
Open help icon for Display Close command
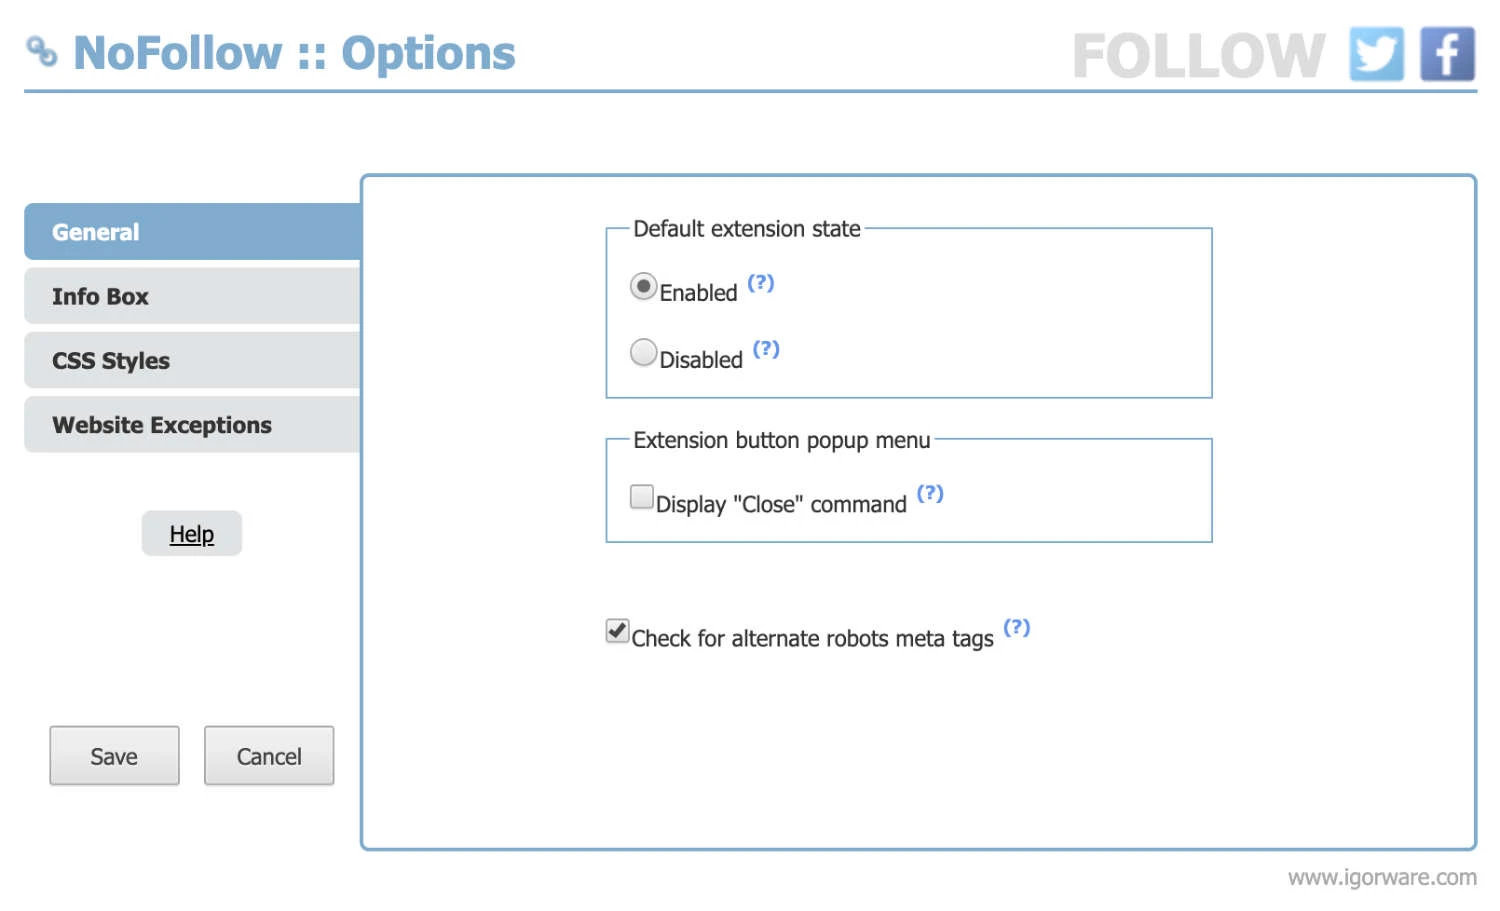[x=931, y=493]
